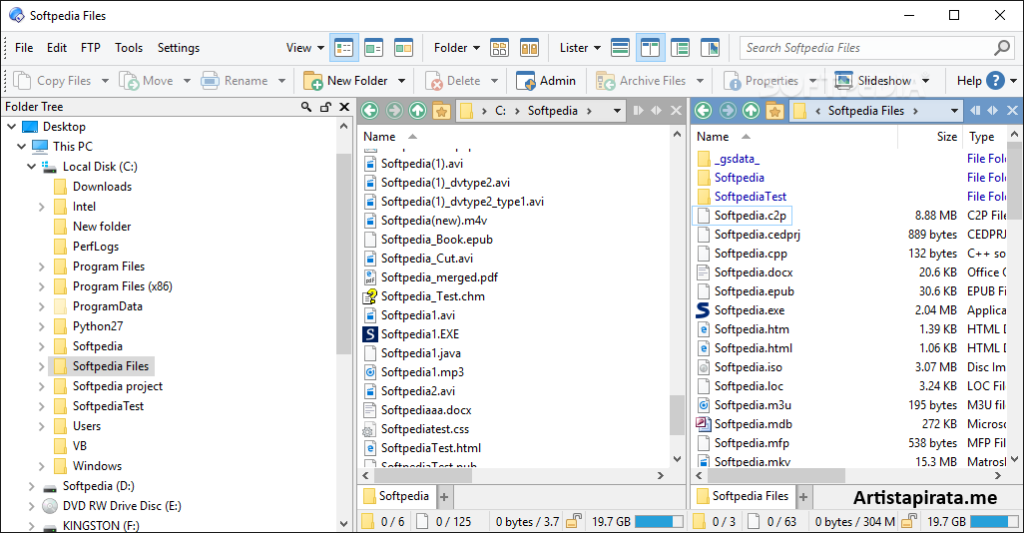Toggle the highlighted dual-pane Lister layout icon
The width and height of the screenshot is (1024, 533).
coord(650,48)
